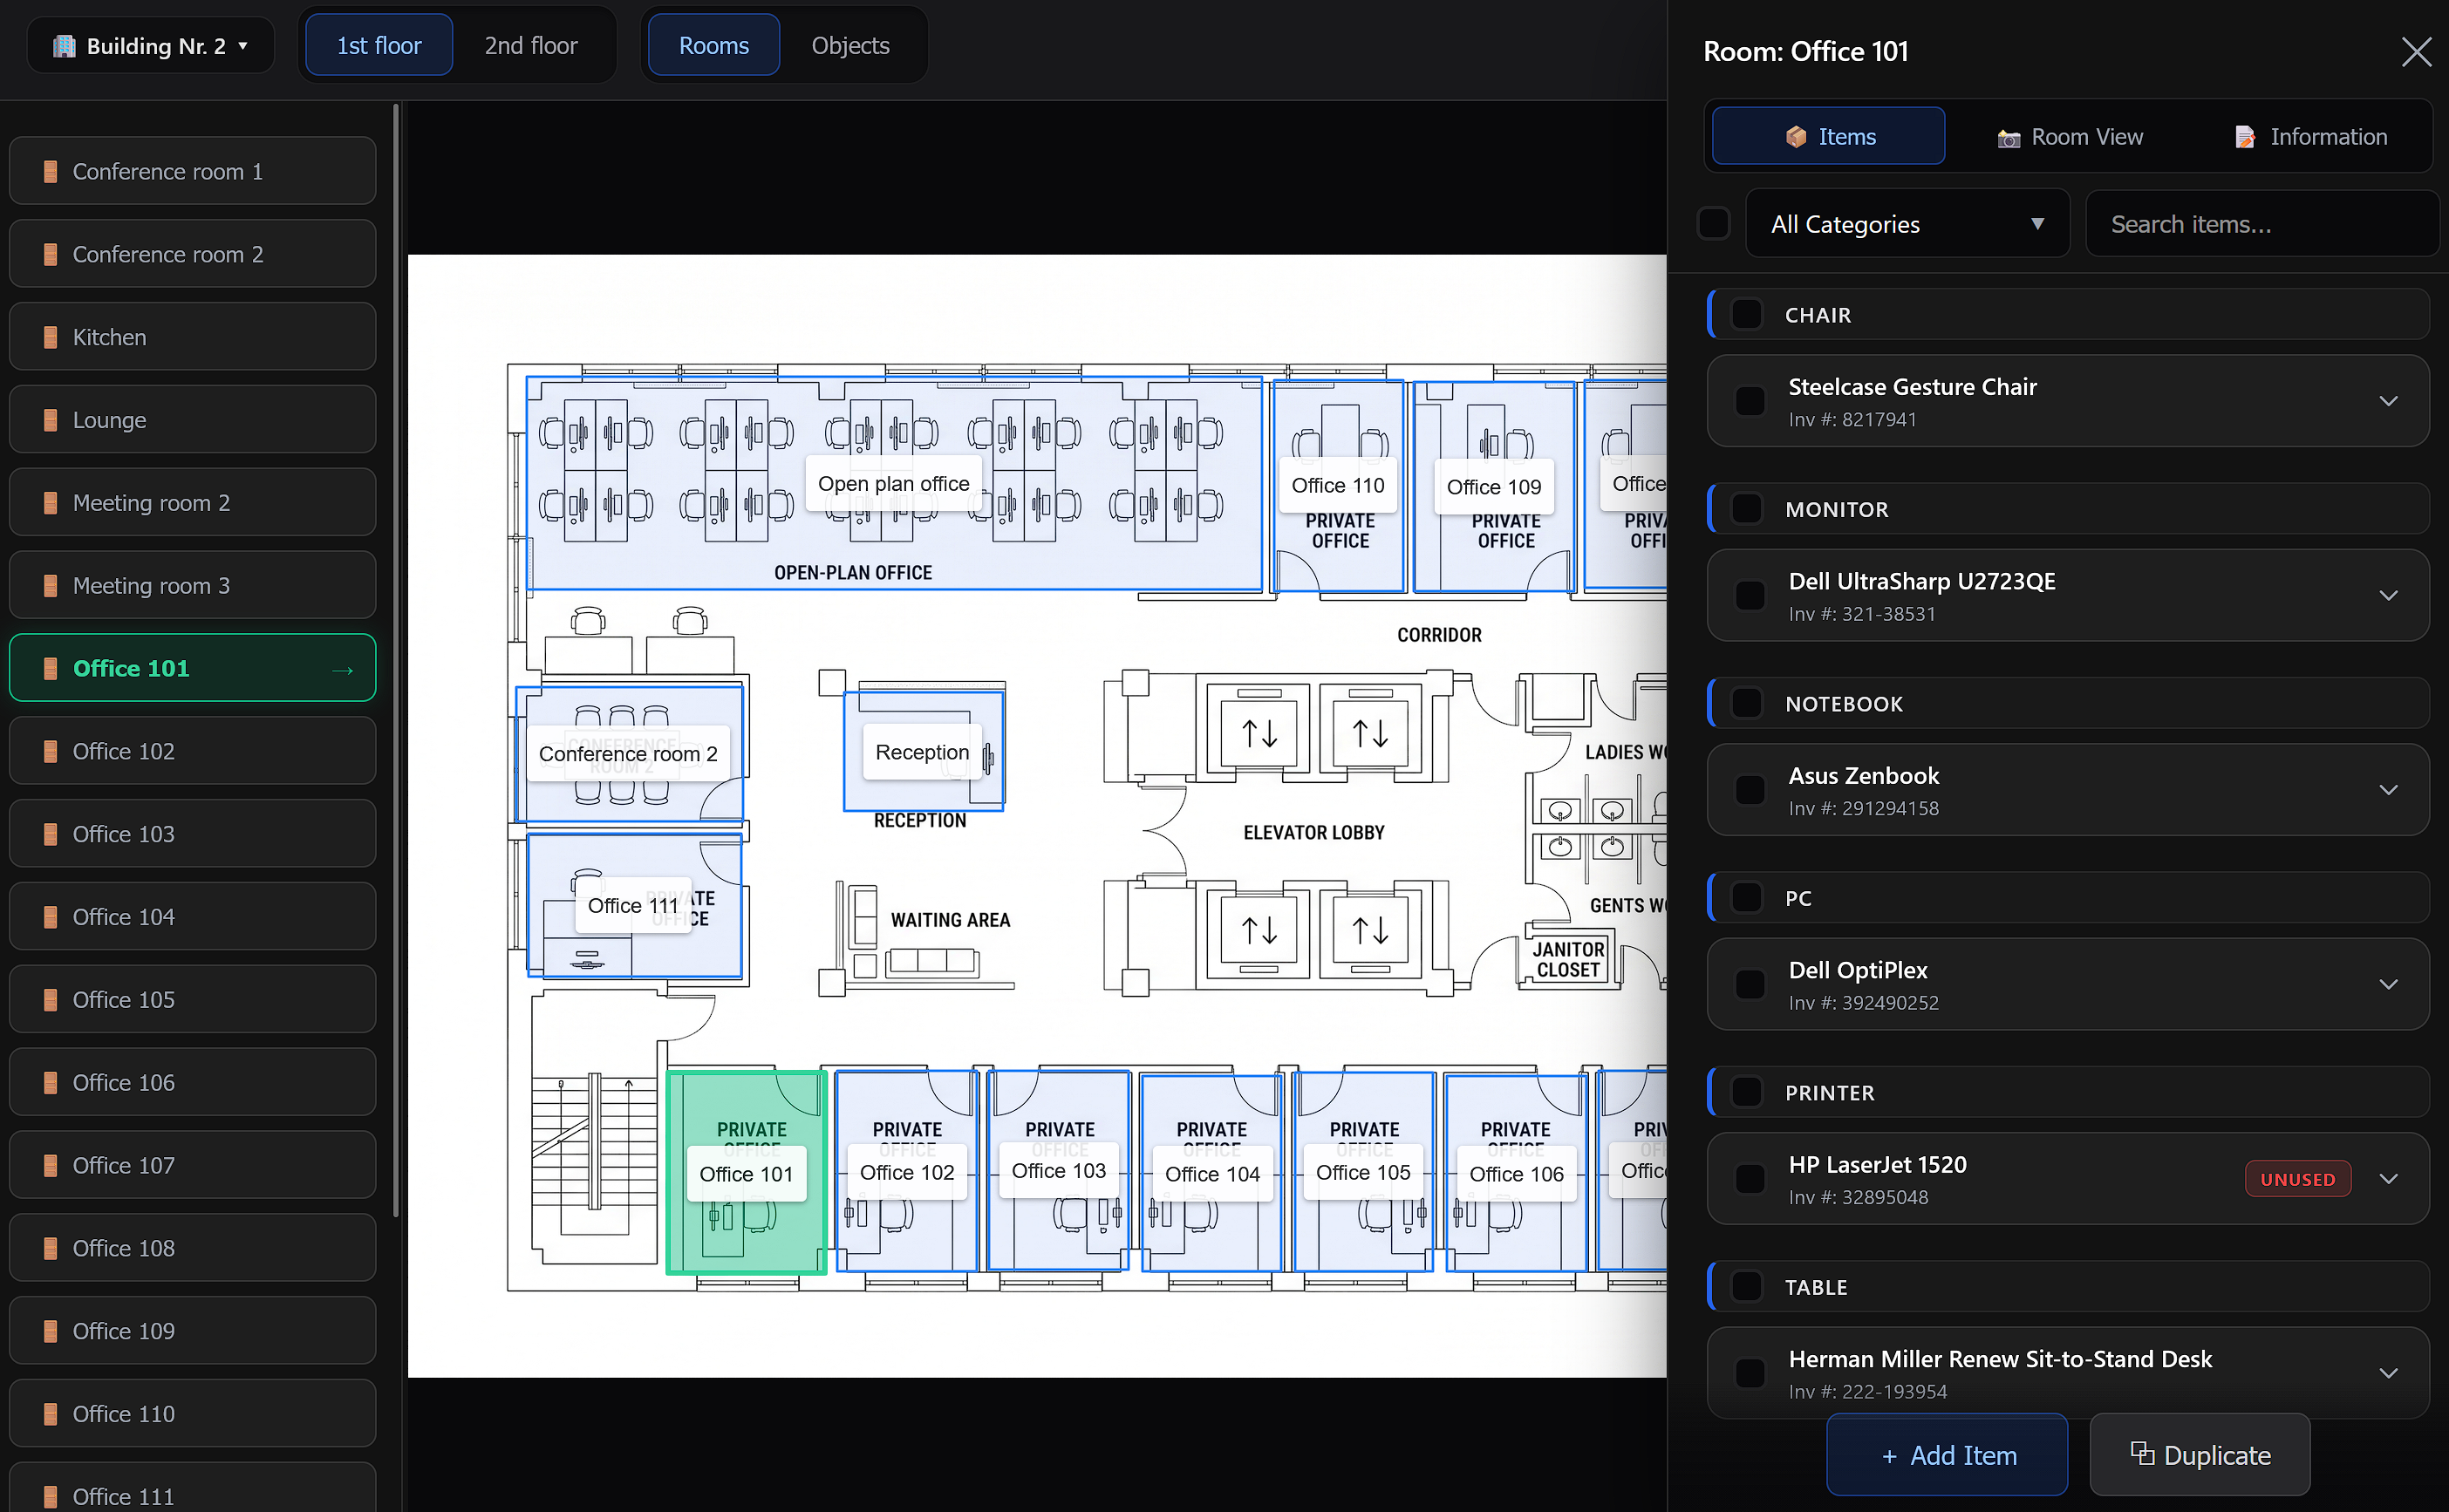The width and height of the screenshot is (2449, 1512).
Task: Click the door icon beside Kitchen
Action: pyautogui.click(x=50, y=338)
